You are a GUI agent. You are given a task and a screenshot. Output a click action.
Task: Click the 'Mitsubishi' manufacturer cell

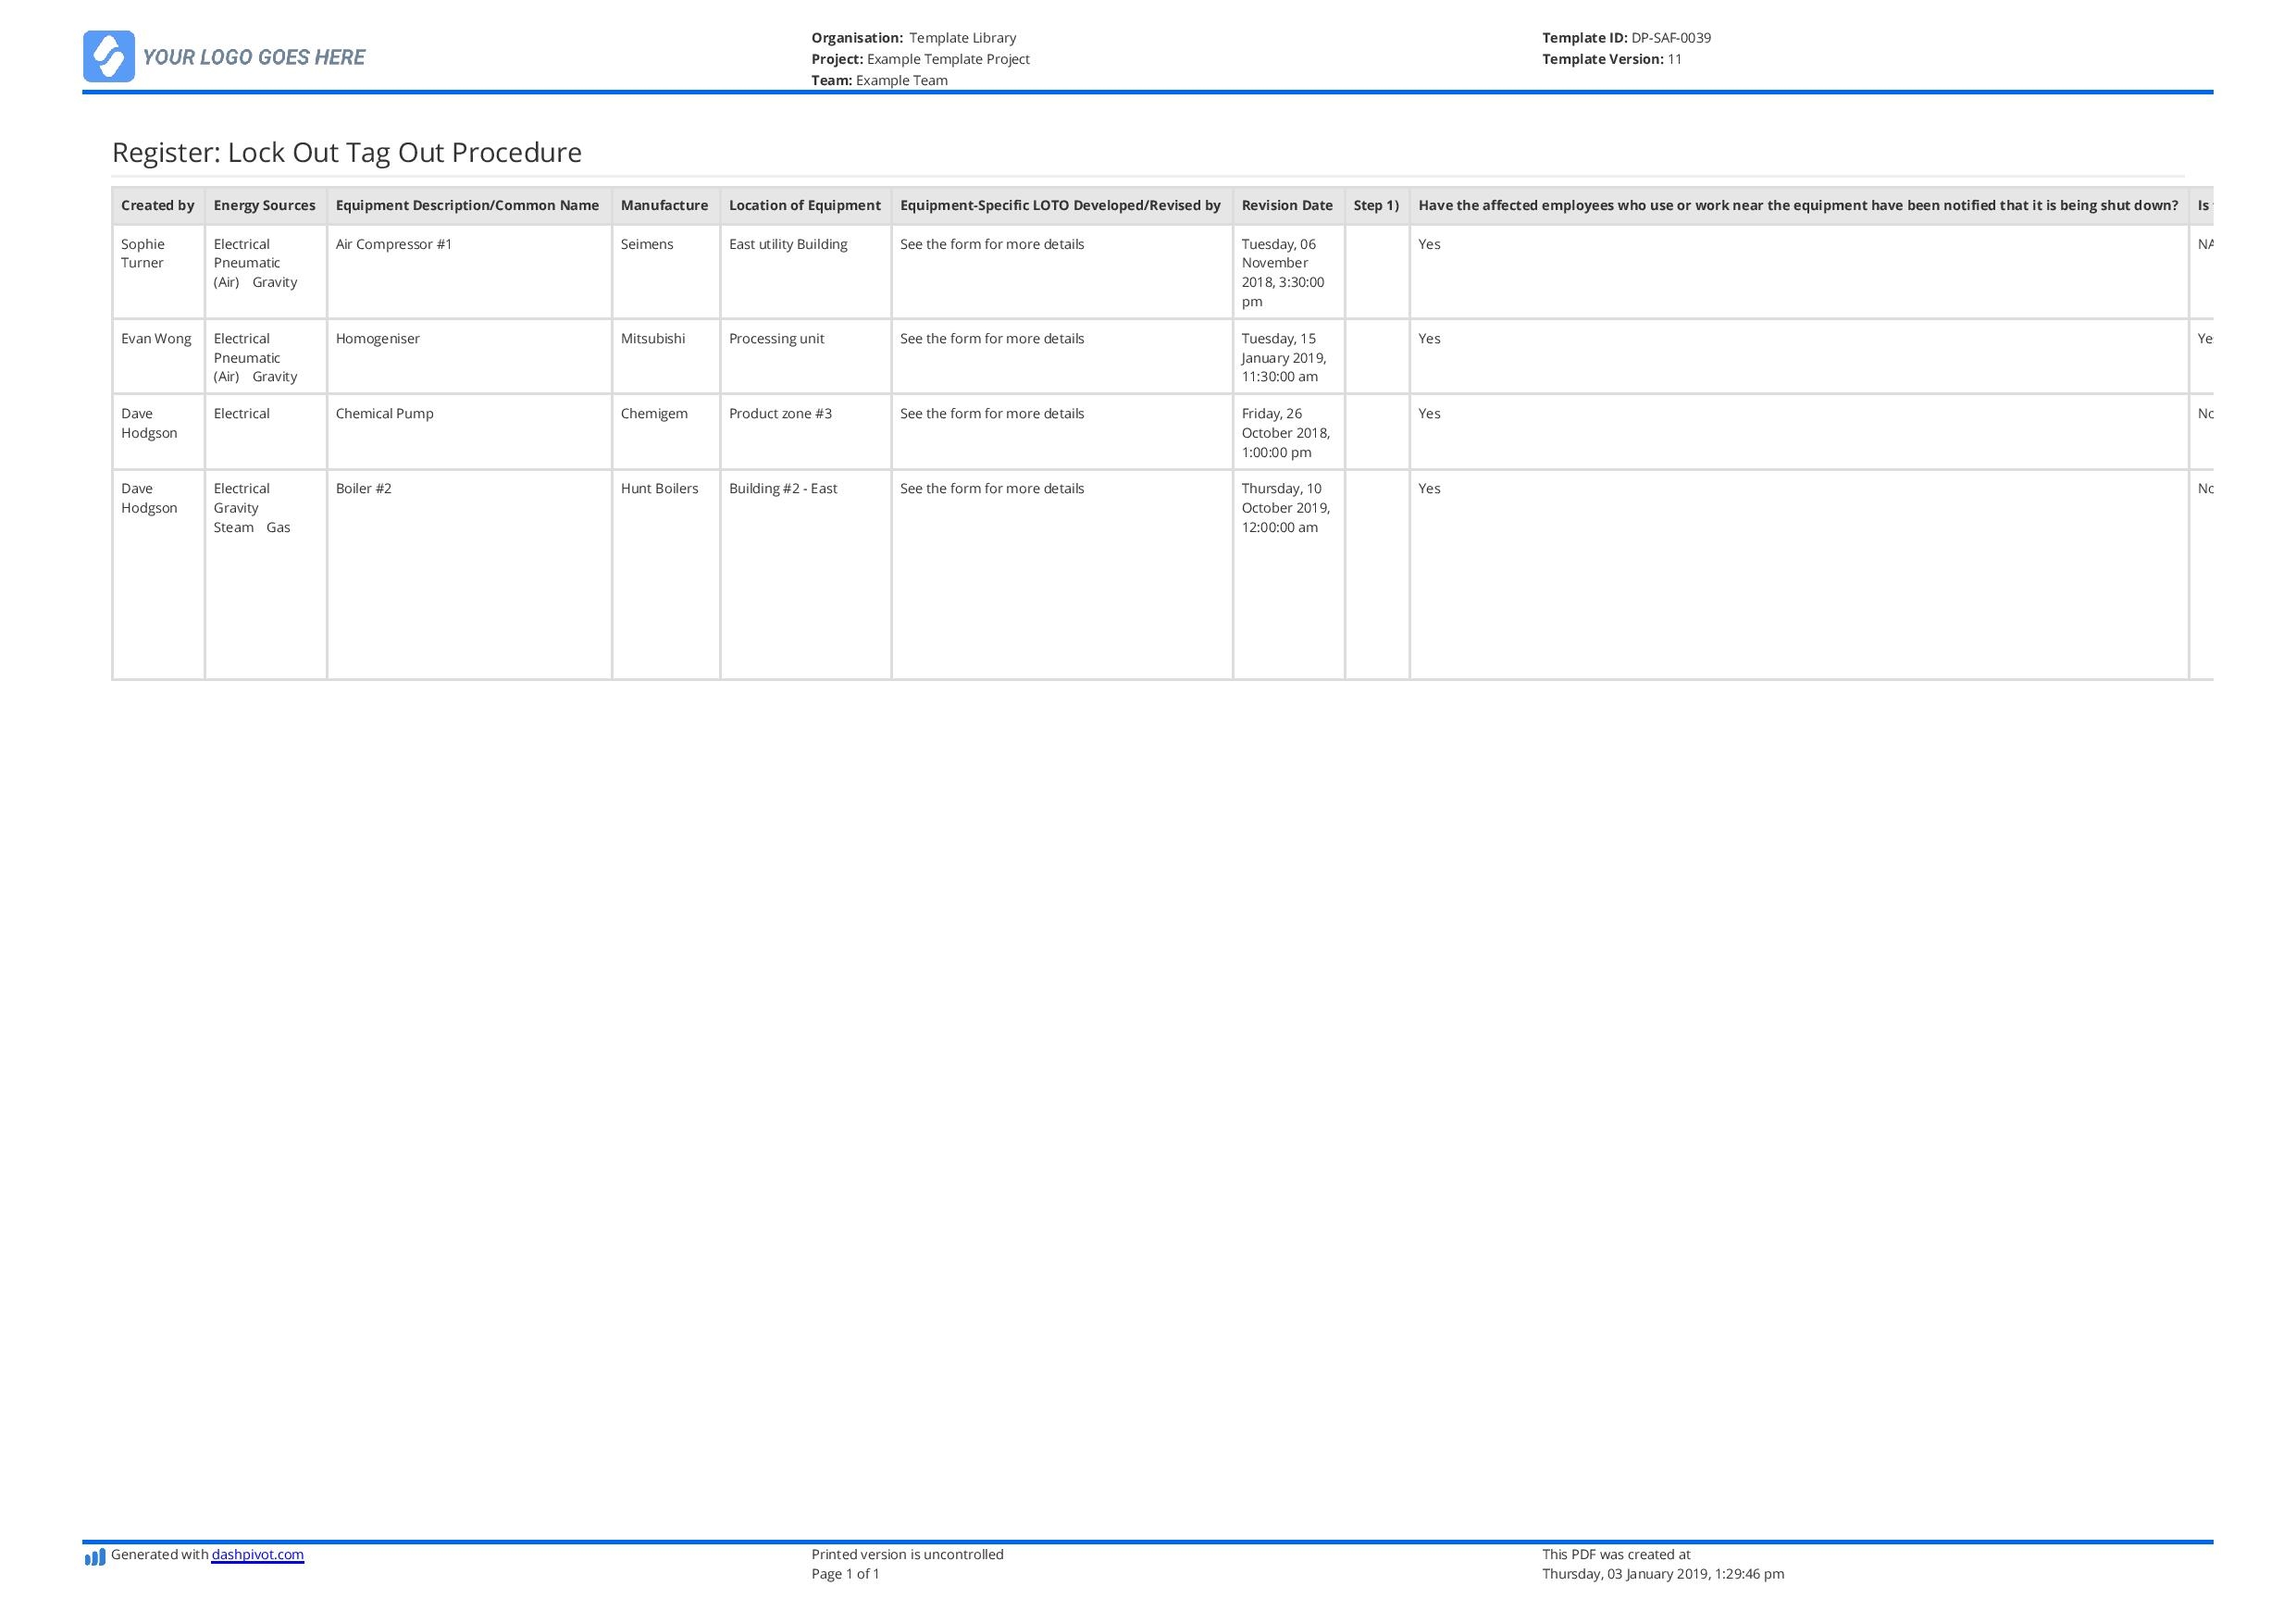click(x=652, y=339)
